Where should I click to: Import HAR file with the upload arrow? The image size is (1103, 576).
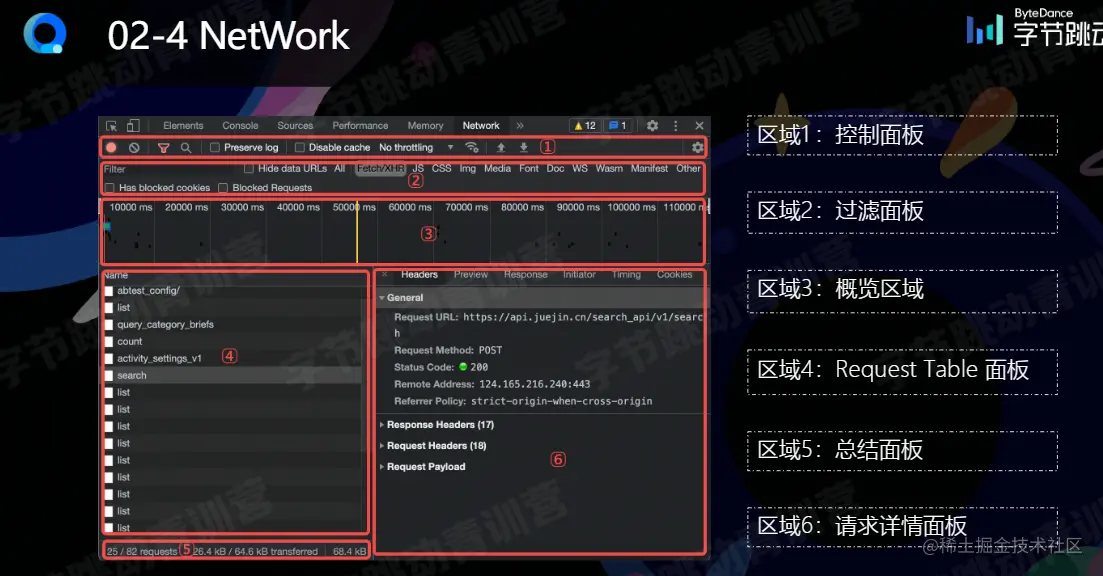[501, 148]
